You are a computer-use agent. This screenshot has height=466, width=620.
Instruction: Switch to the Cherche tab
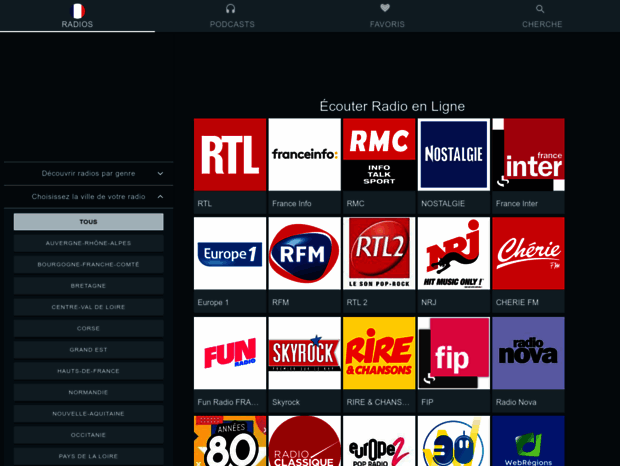pyautogui.click(x=542, y=16)
